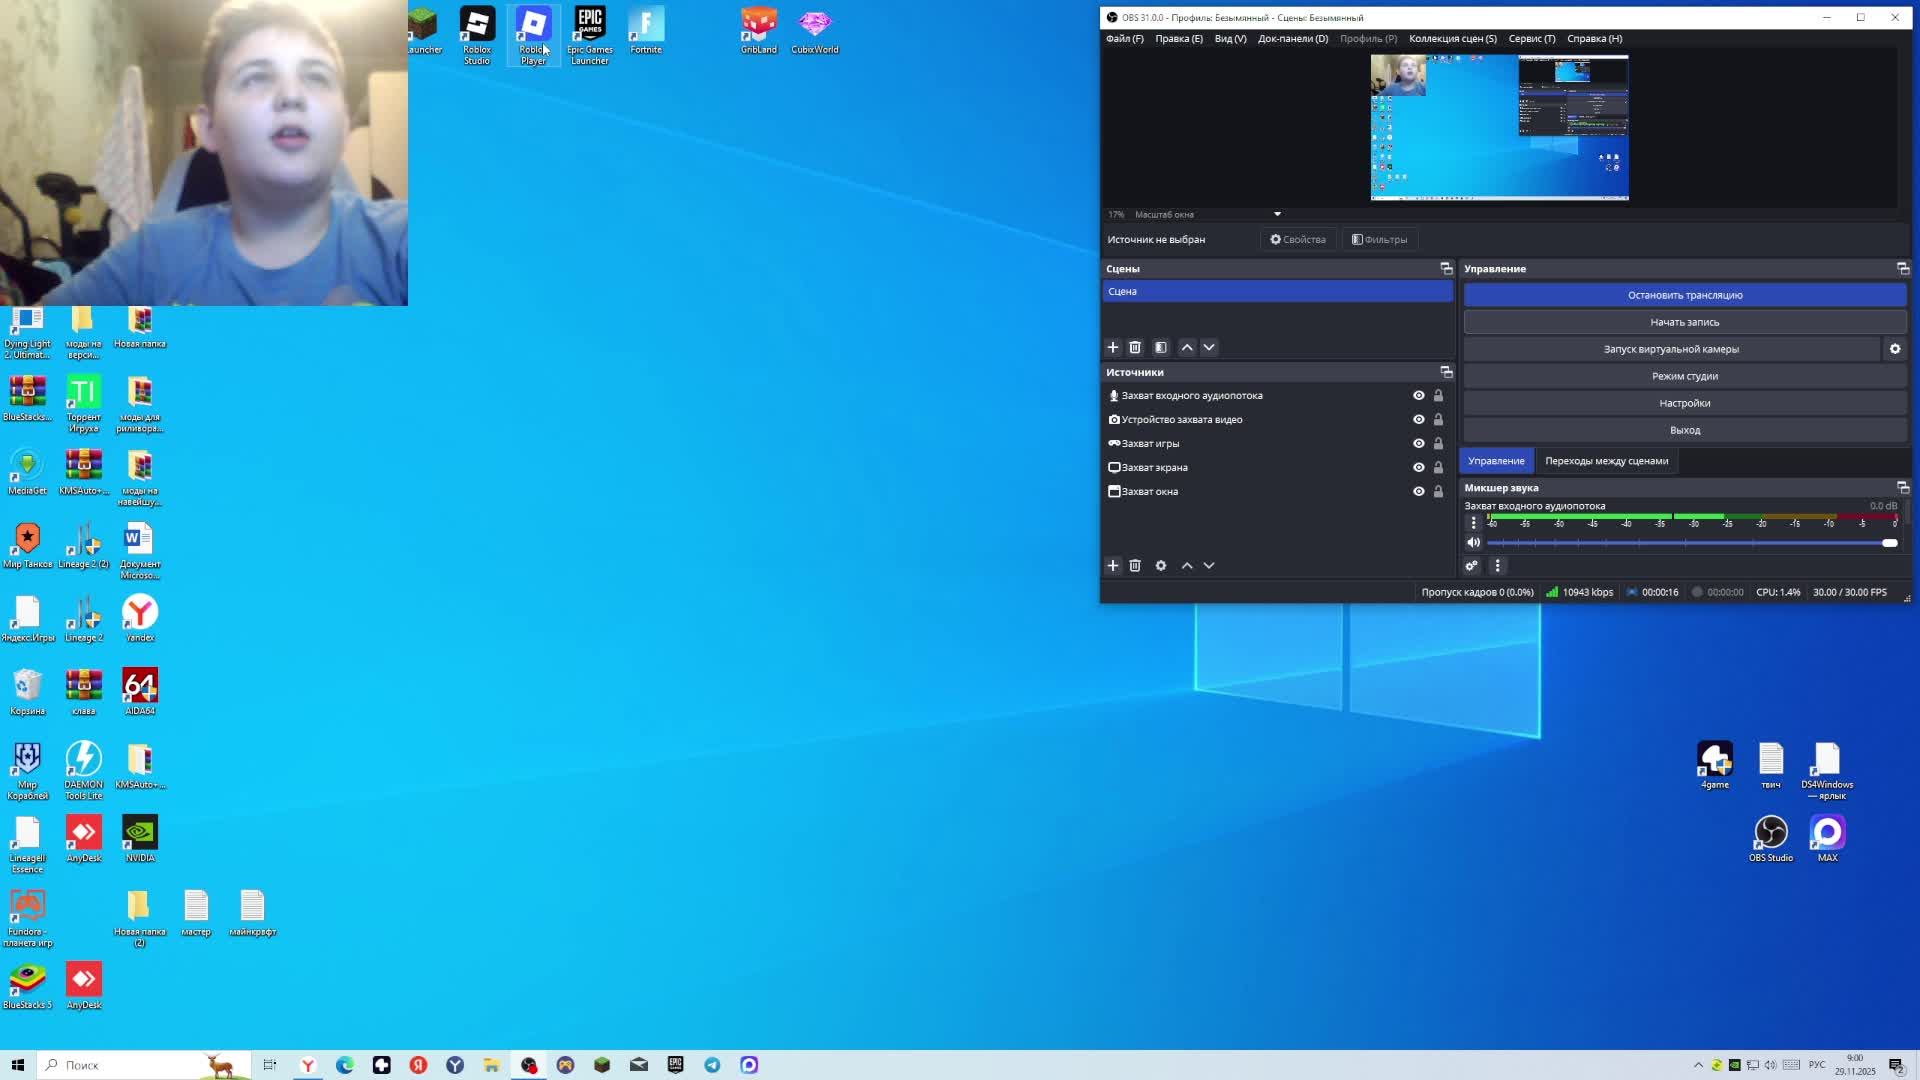Mute the audio input capture speaker icon

1473,543
